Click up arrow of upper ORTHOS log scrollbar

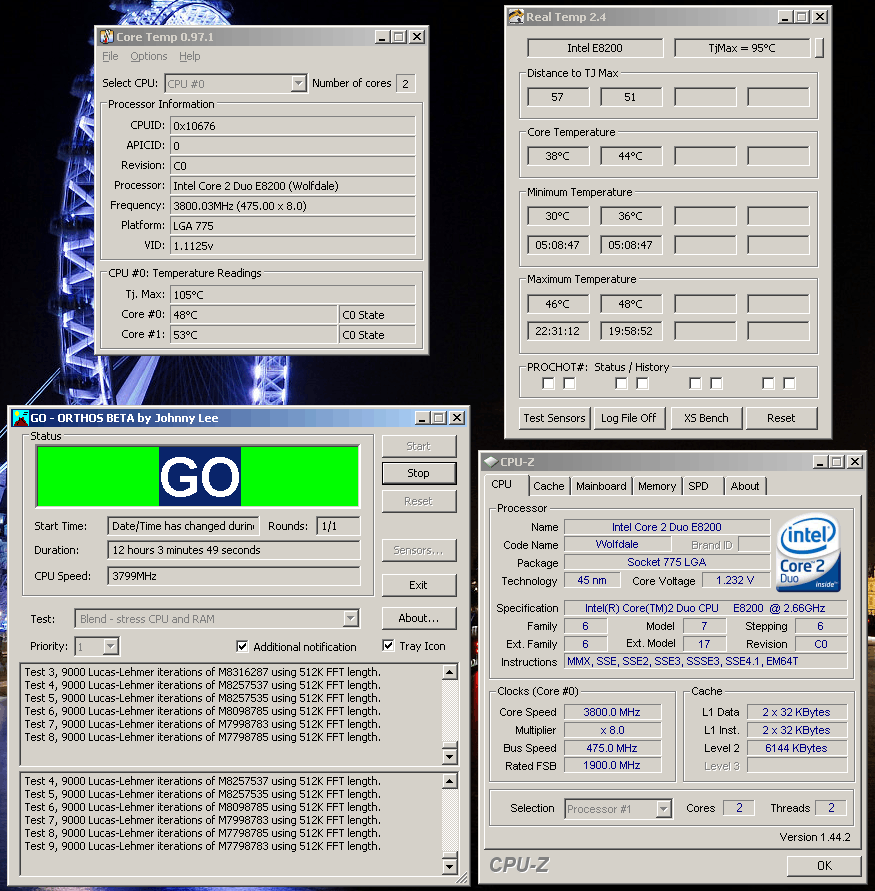(449, 672)
